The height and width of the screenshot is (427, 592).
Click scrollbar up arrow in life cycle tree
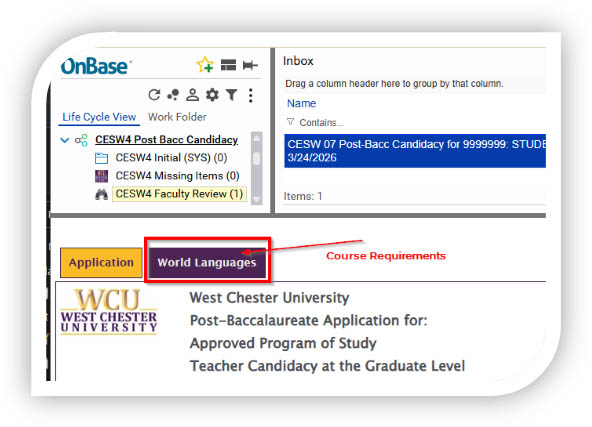(x=257, y=138)
